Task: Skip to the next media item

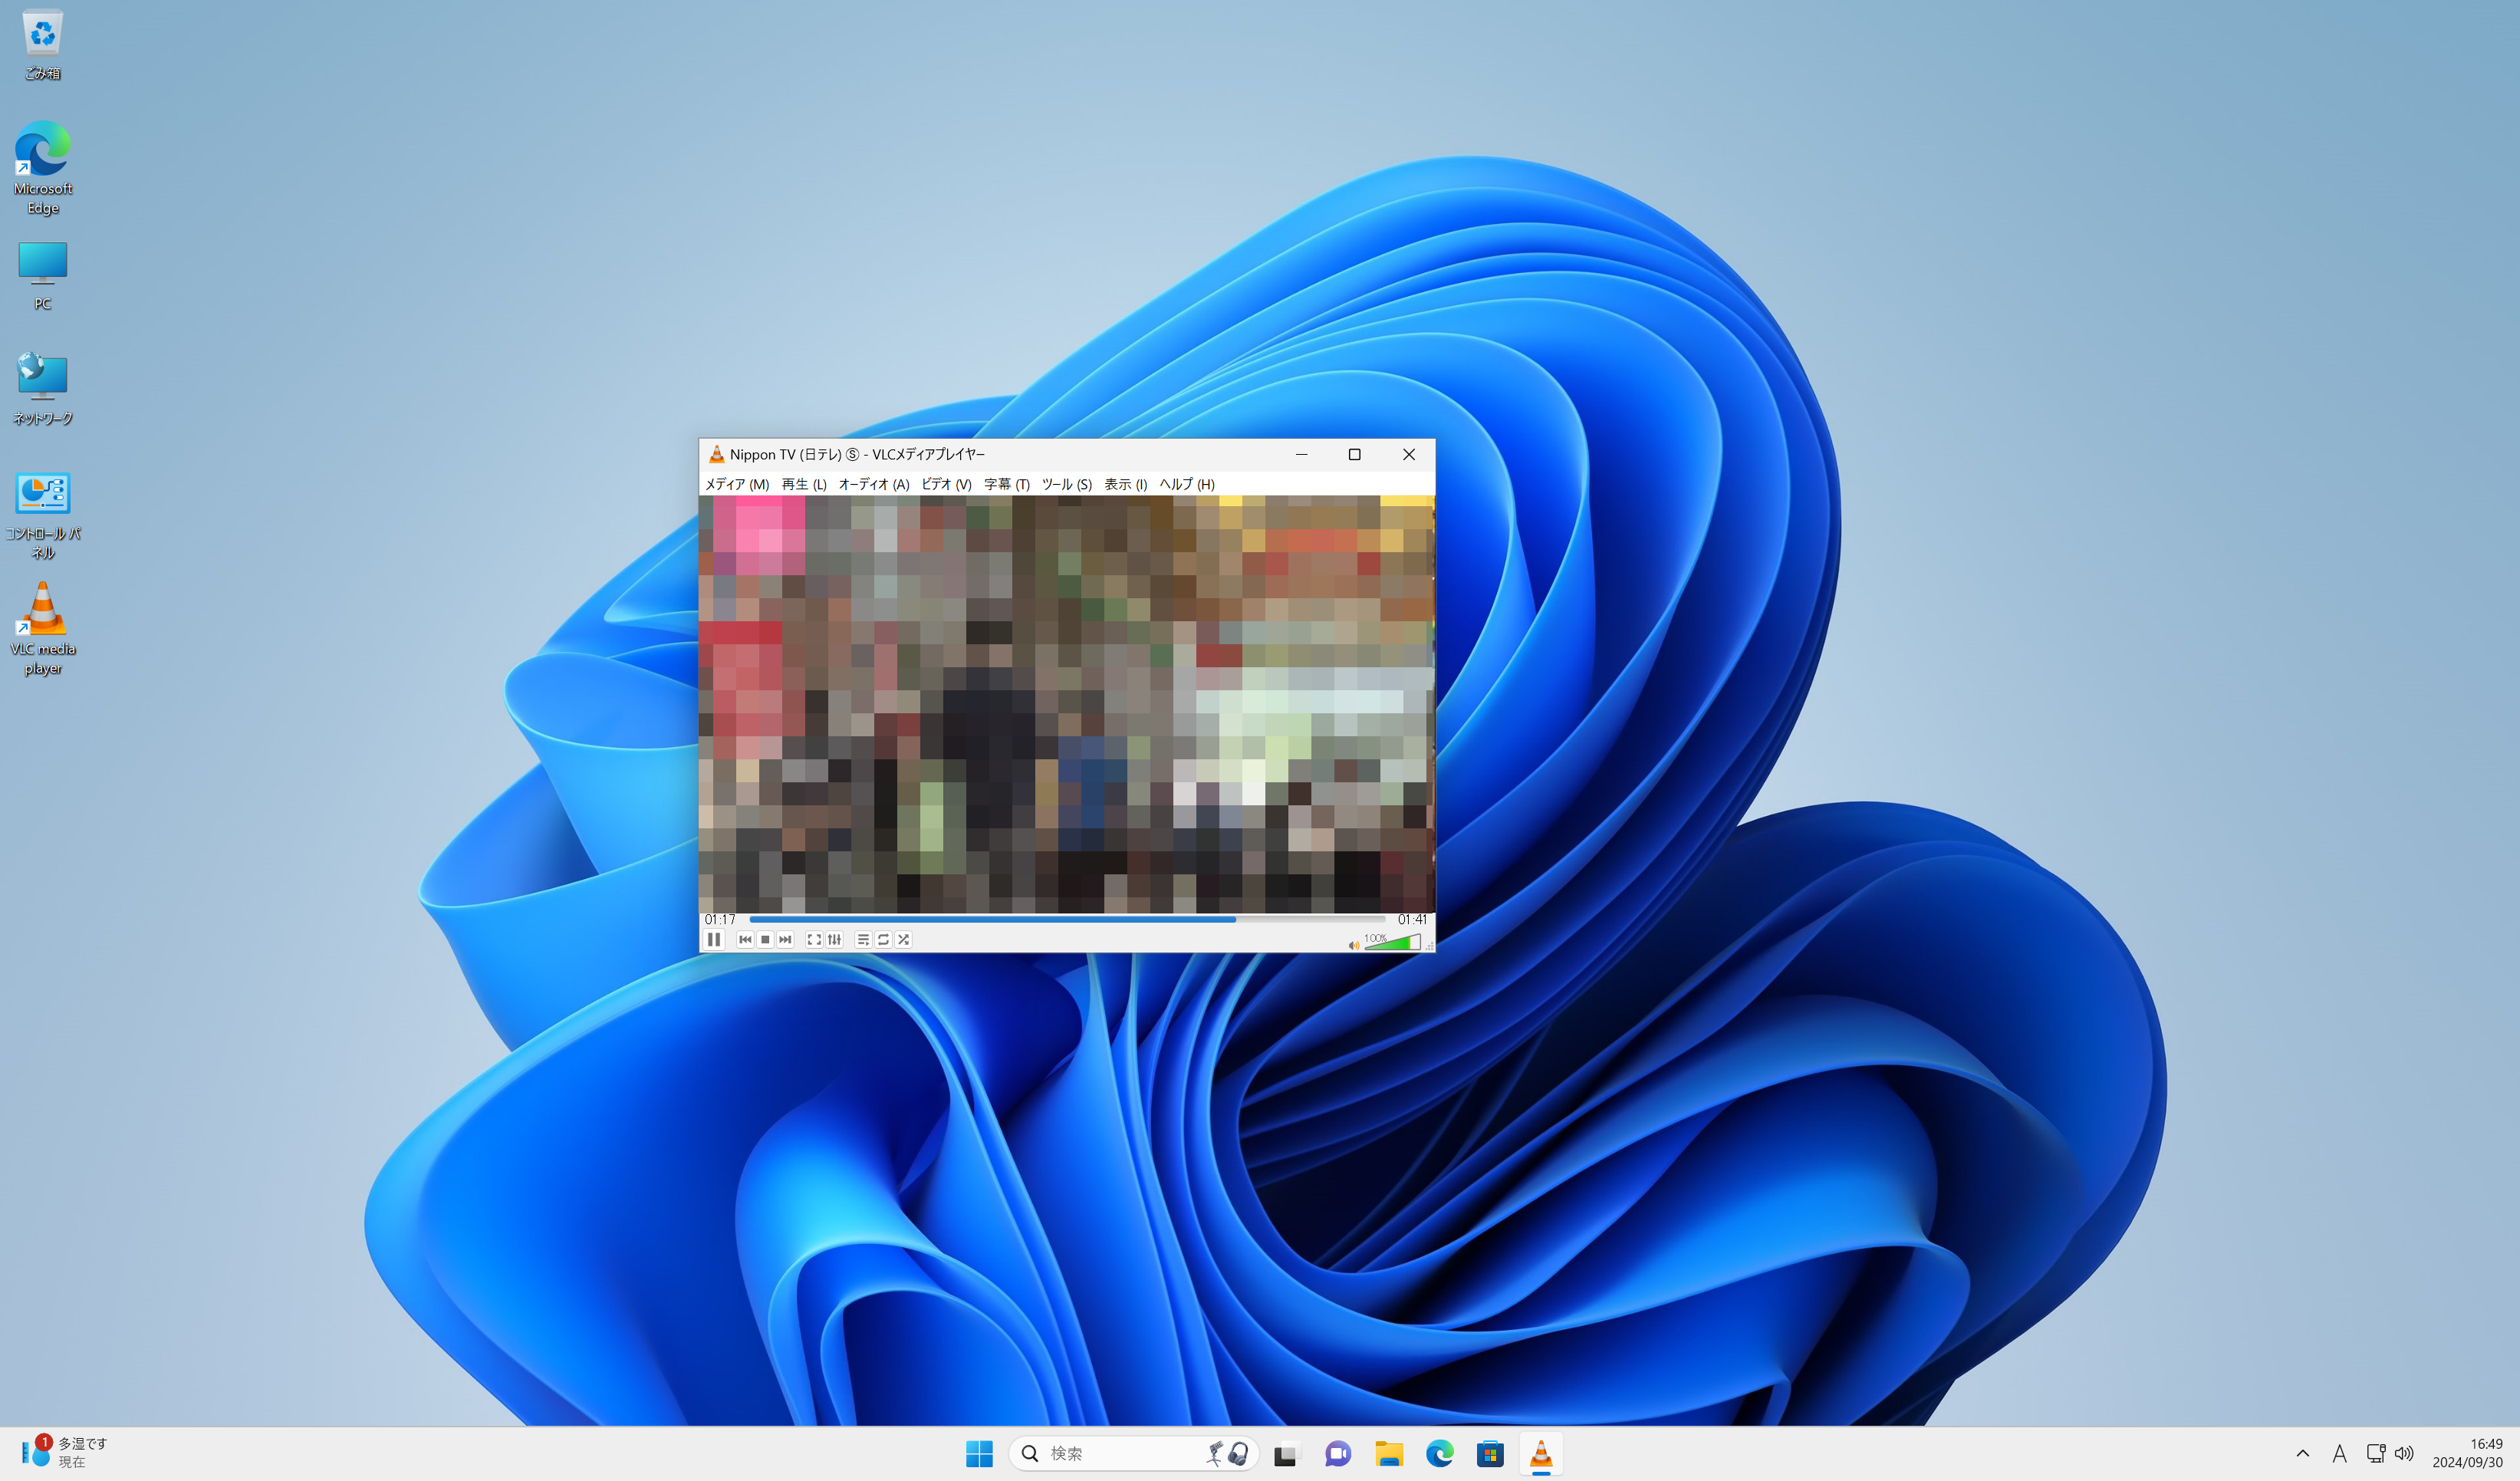Action: (785, 940)
